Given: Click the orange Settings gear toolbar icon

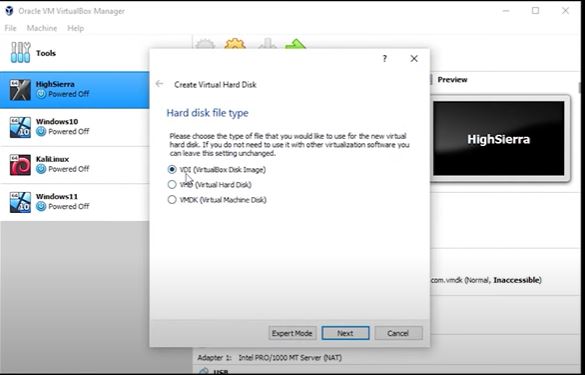Looking at the screenshot, I should (235, 43).
